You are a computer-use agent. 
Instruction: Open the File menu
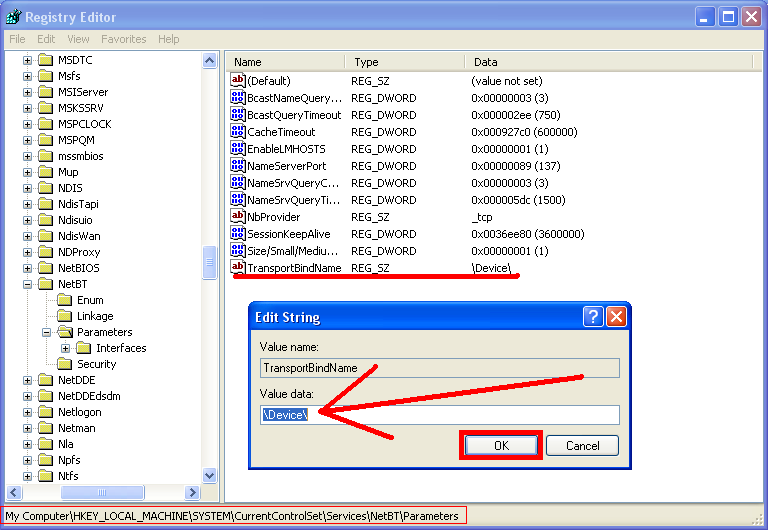pyautogui.click(x=17, y=39)
